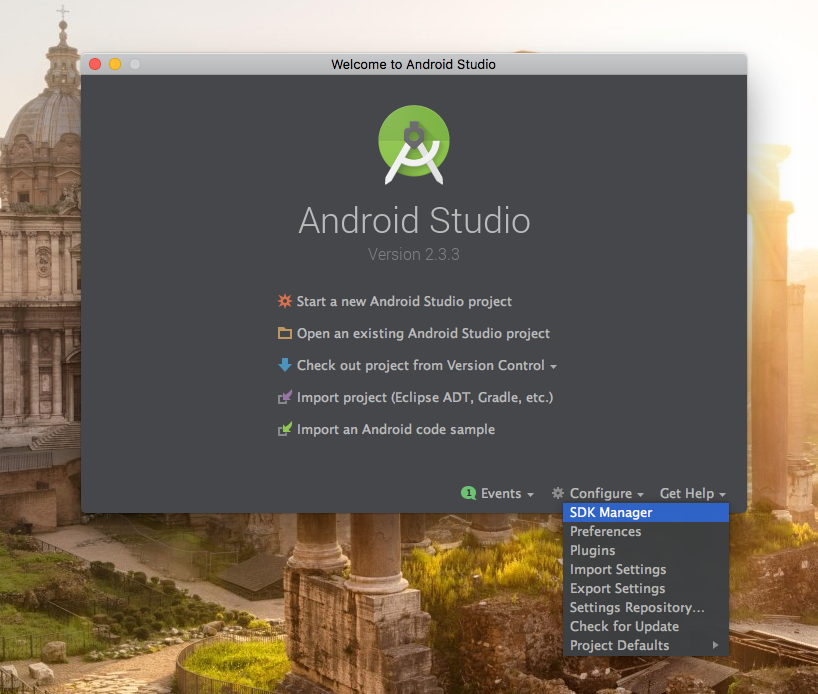Check out project from Version Control
Viewport: 818px width, 694px height.
point(417,365)
